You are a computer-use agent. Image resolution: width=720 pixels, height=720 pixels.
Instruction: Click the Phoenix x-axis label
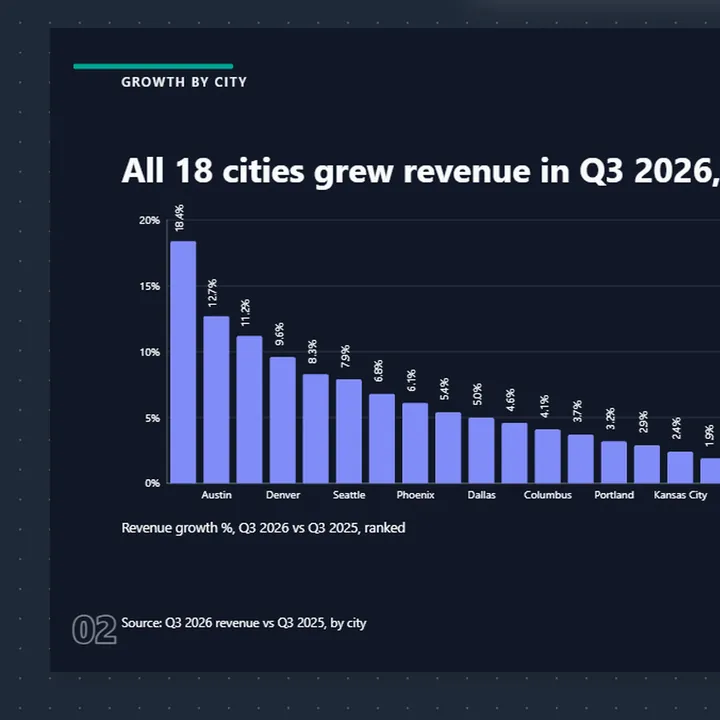click(x=416, y=495)
